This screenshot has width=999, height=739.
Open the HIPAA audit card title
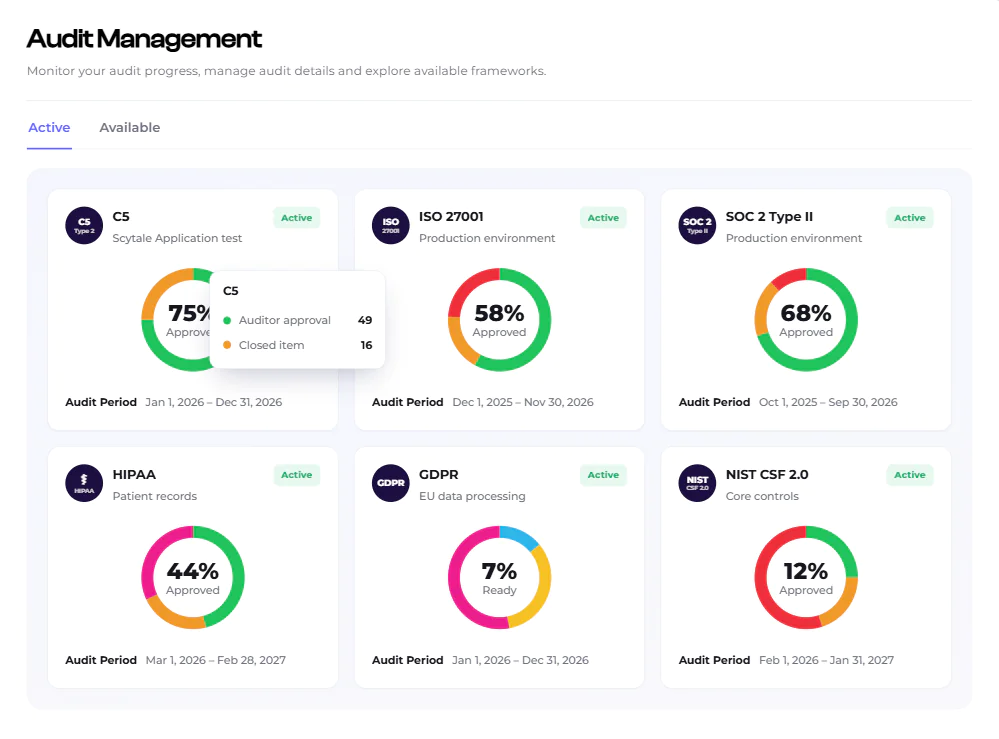pyautogui.click(x=134, y=475)
